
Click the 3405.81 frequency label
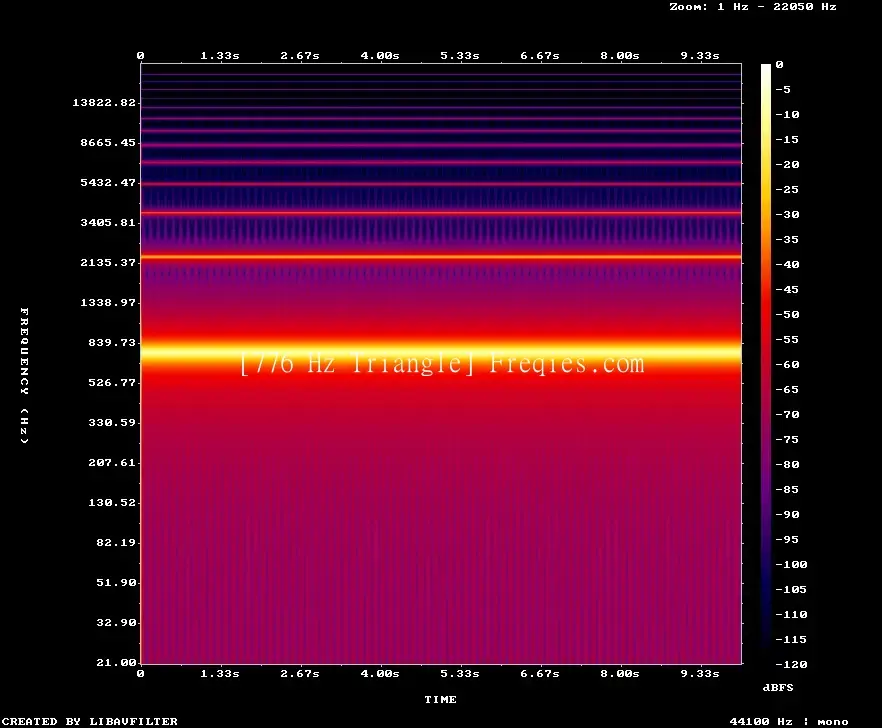point(108,222)
